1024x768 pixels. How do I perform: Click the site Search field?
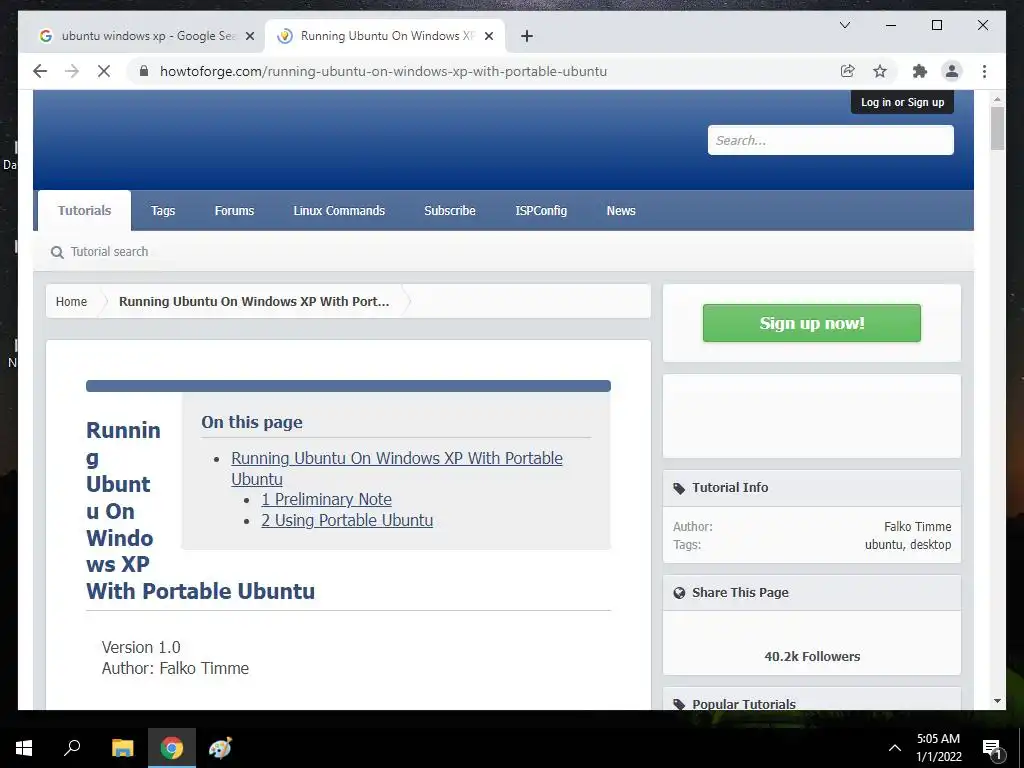(830, 140)
